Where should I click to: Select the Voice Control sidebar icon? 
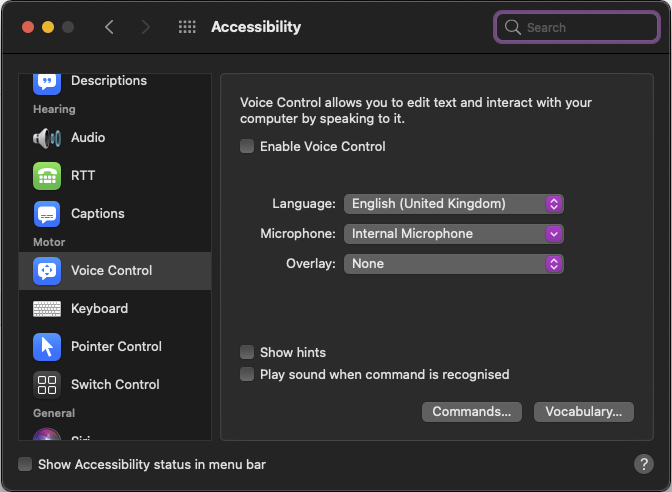click(x=47, y=271)
